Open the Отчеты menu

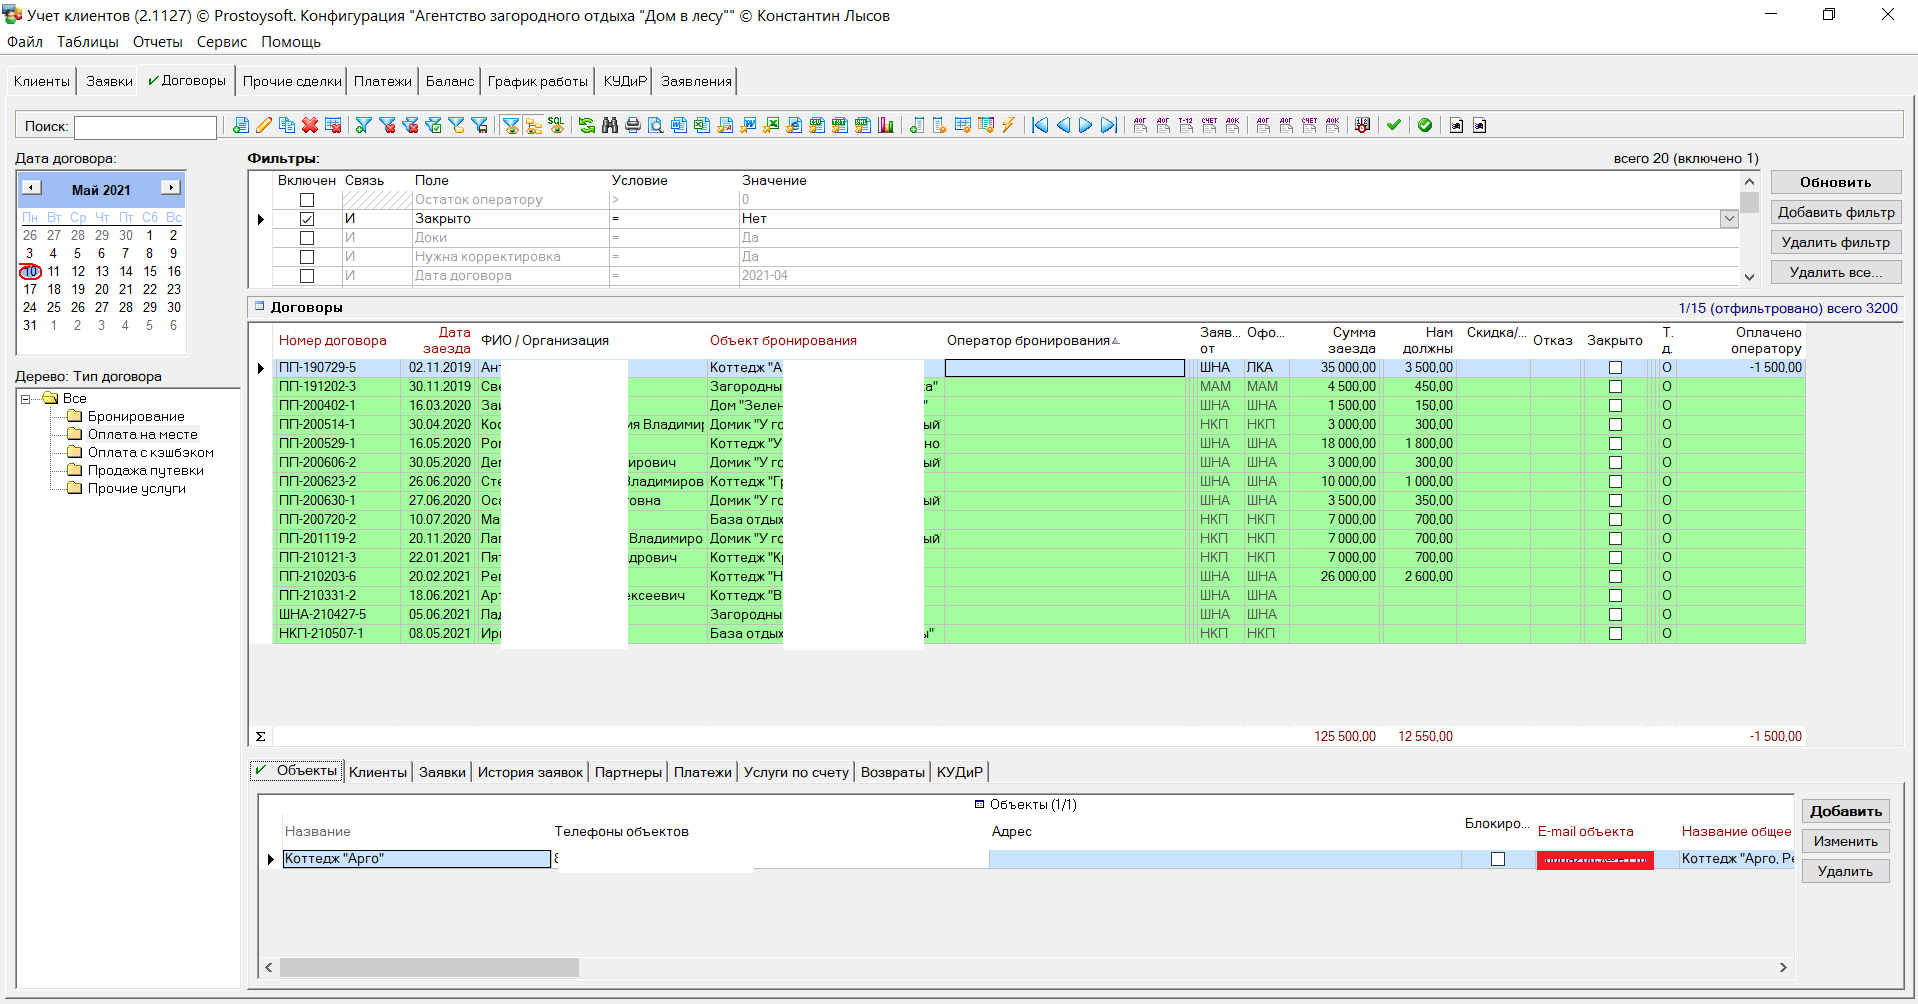157,42
